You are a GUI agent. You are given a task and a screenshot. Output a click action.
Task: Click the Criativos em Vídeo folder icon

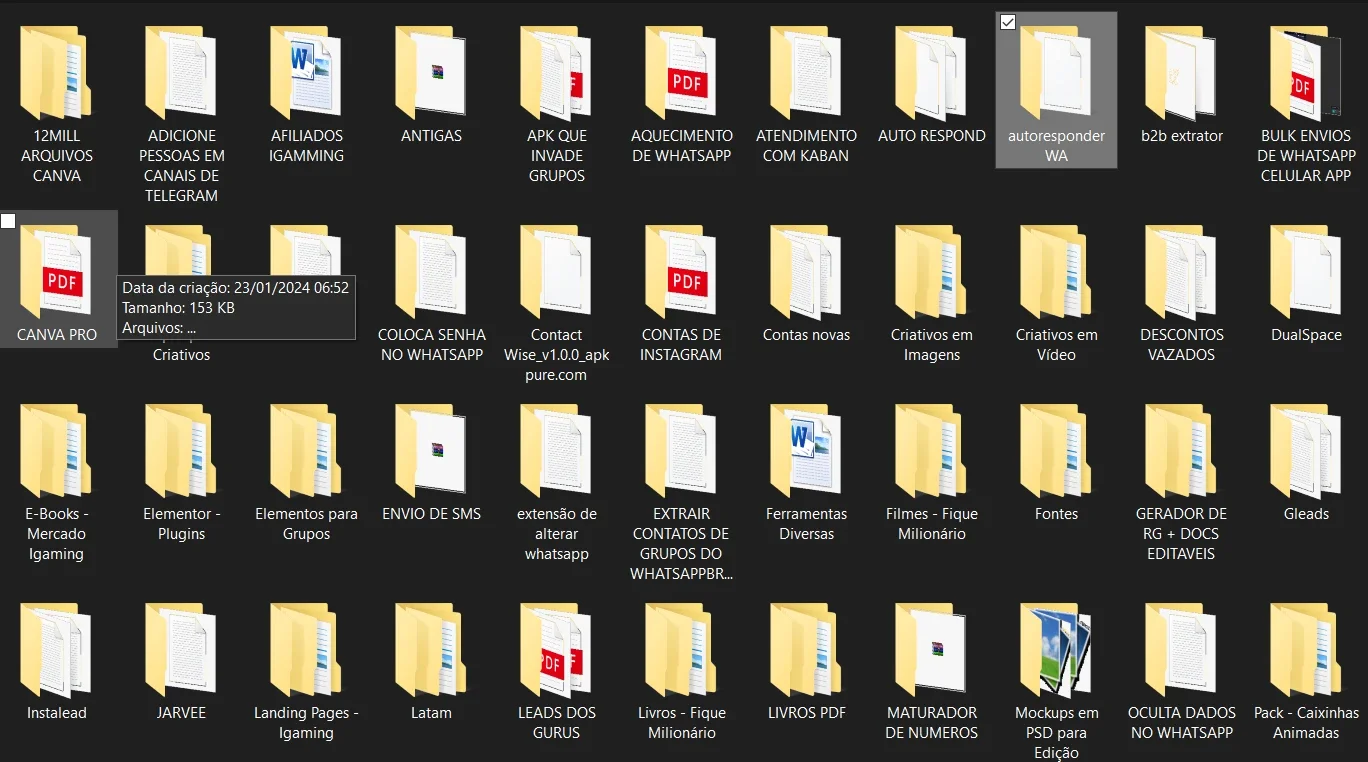coord(1056,272)
